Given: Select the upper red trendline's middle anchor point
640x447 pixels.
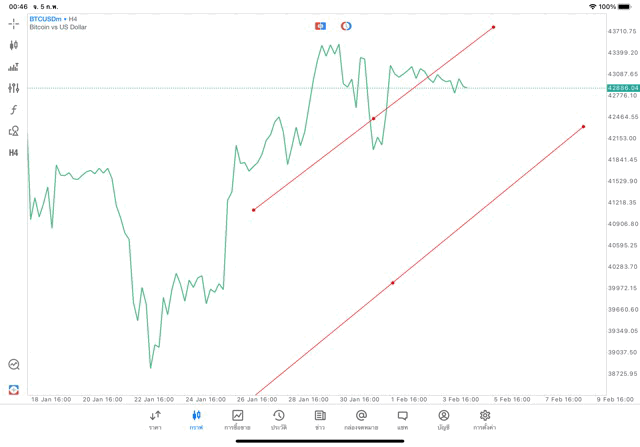Looking at the screenshot, I should pos(374,119).
